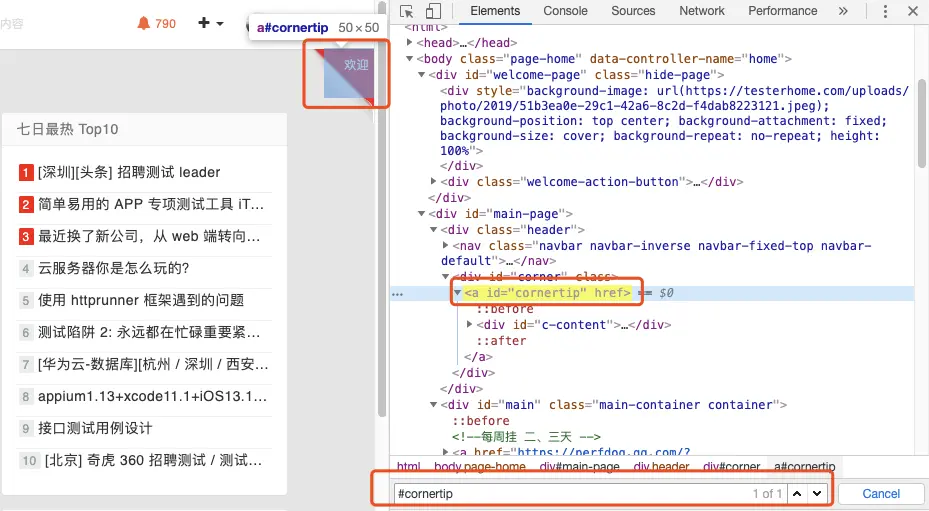929x511 pixels.
Task: Collapse the div class header node
Action: pos(434,229)
